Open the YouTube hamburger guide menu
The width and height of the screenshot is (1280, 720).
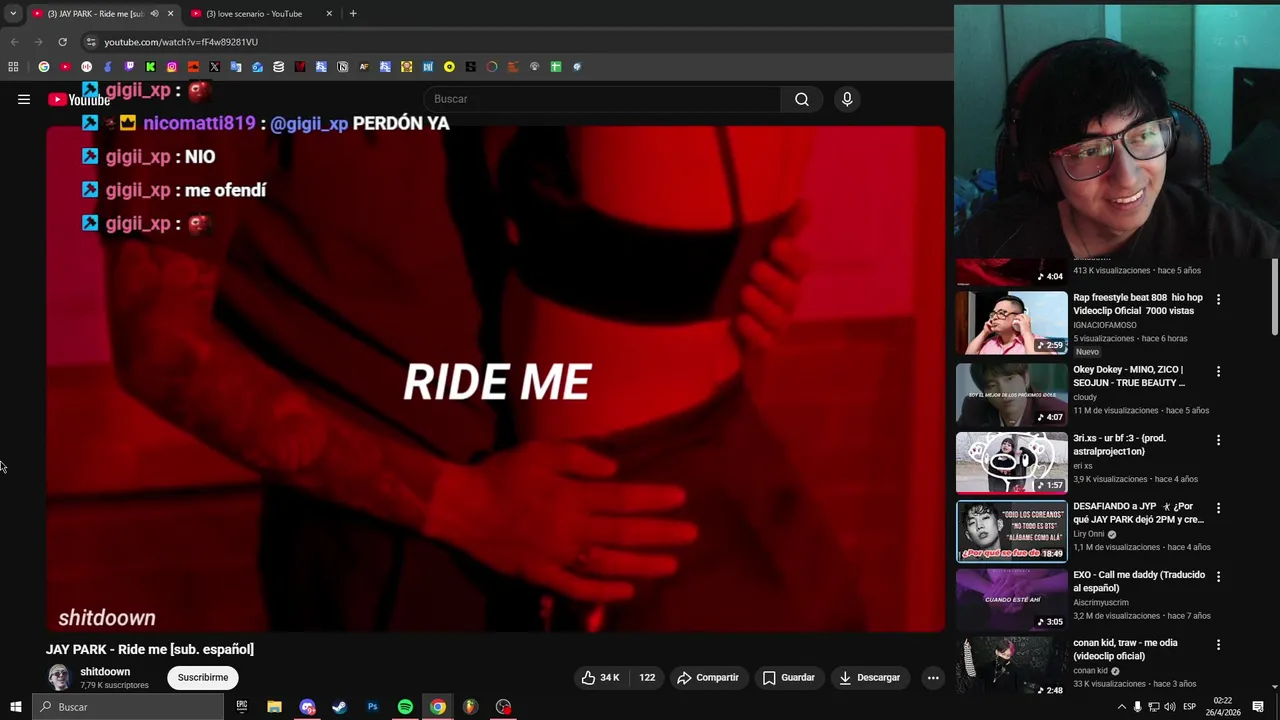tap(24, 99)
